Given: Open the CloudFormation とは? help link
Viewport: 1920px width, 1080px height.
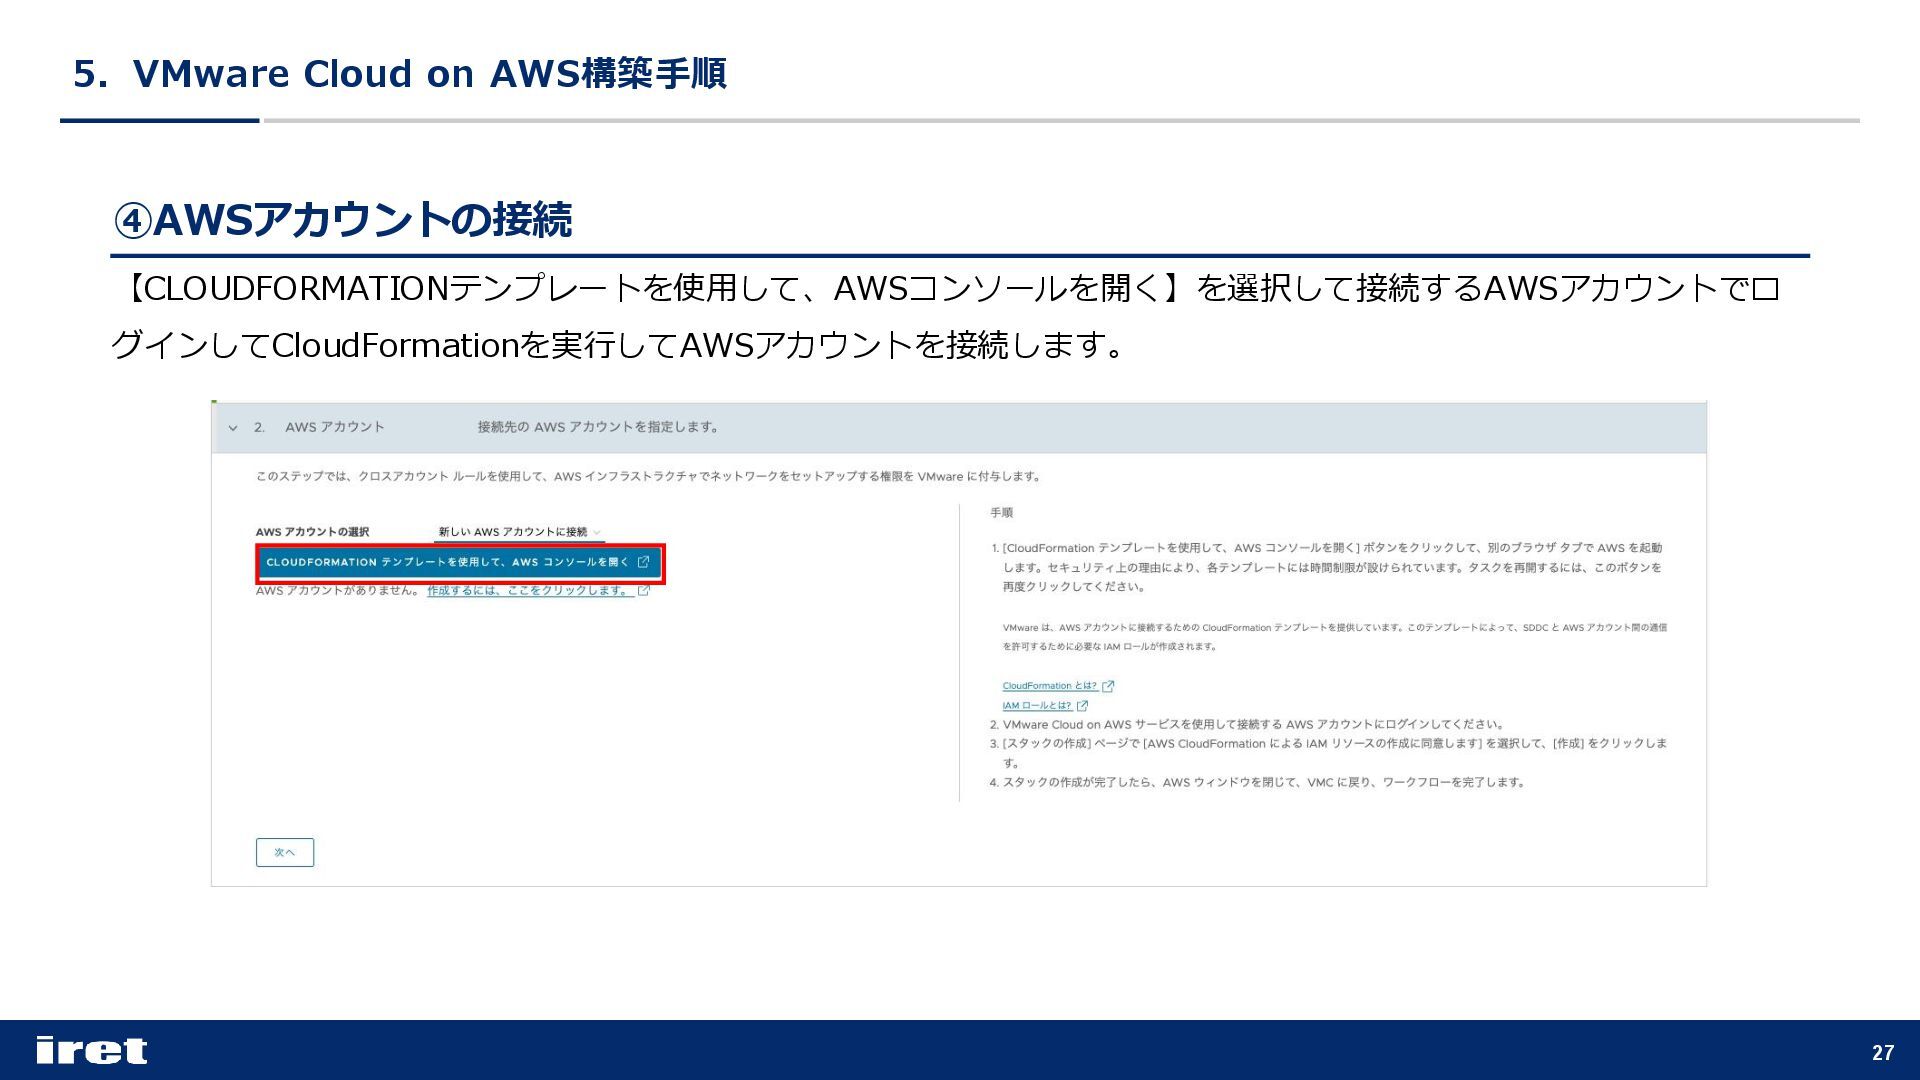Looking at the screenshot, I should pos(1049,686).
